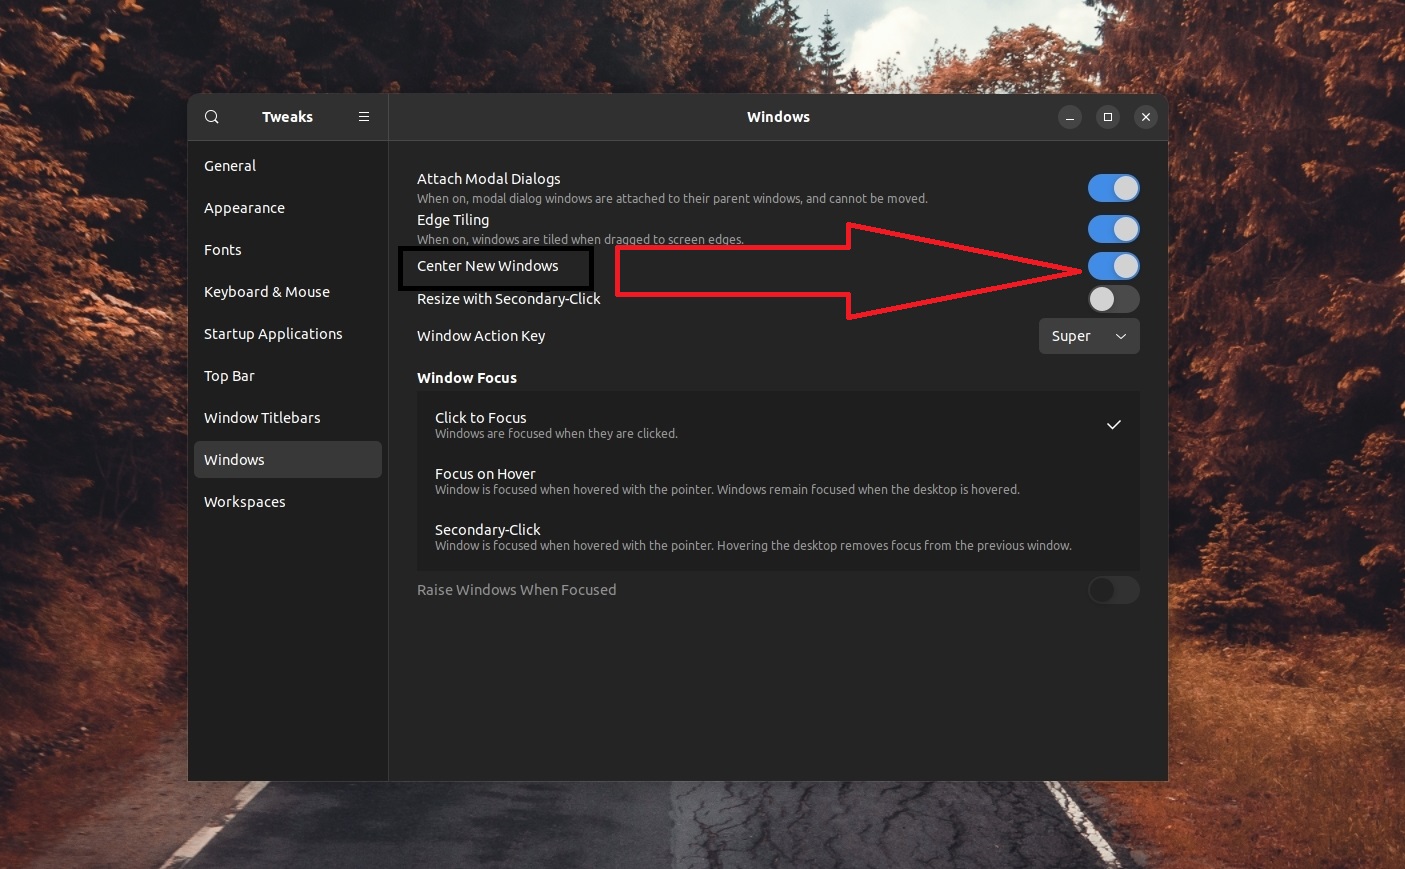Screen dimensions: 1405x869
Task: Click the Windows window title
Action: [778, 117]
